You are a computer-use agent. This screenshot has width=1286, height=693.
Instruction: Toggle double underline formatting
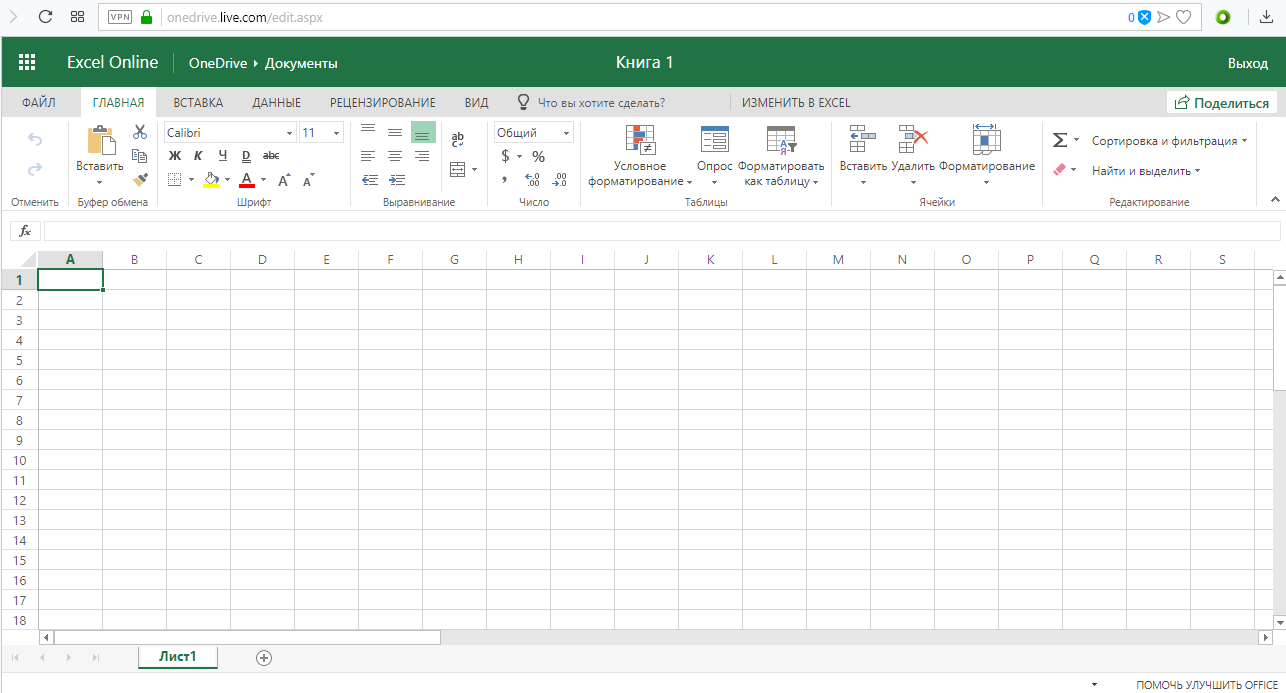pyautogui.click(x=246, y=155)
